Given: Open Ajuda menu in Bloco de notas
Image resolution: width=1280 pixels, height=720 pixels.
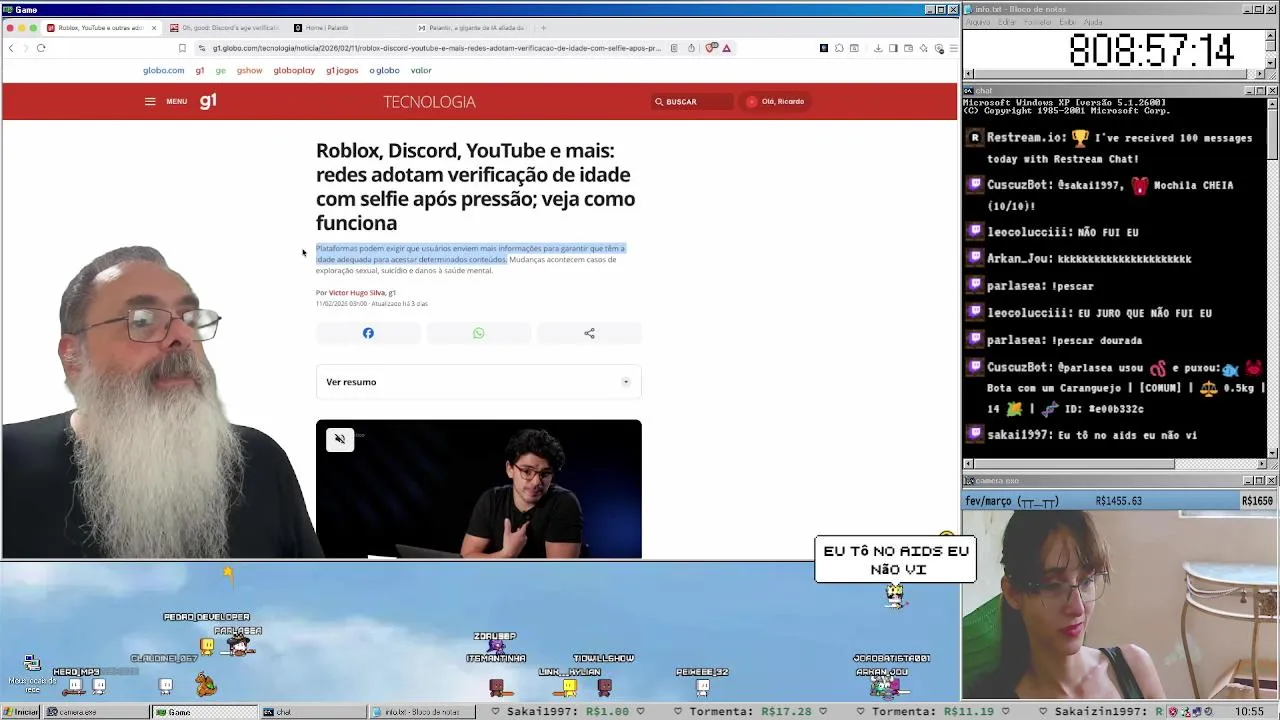Looking at the screenshot, I should (x=1094, y=22).
